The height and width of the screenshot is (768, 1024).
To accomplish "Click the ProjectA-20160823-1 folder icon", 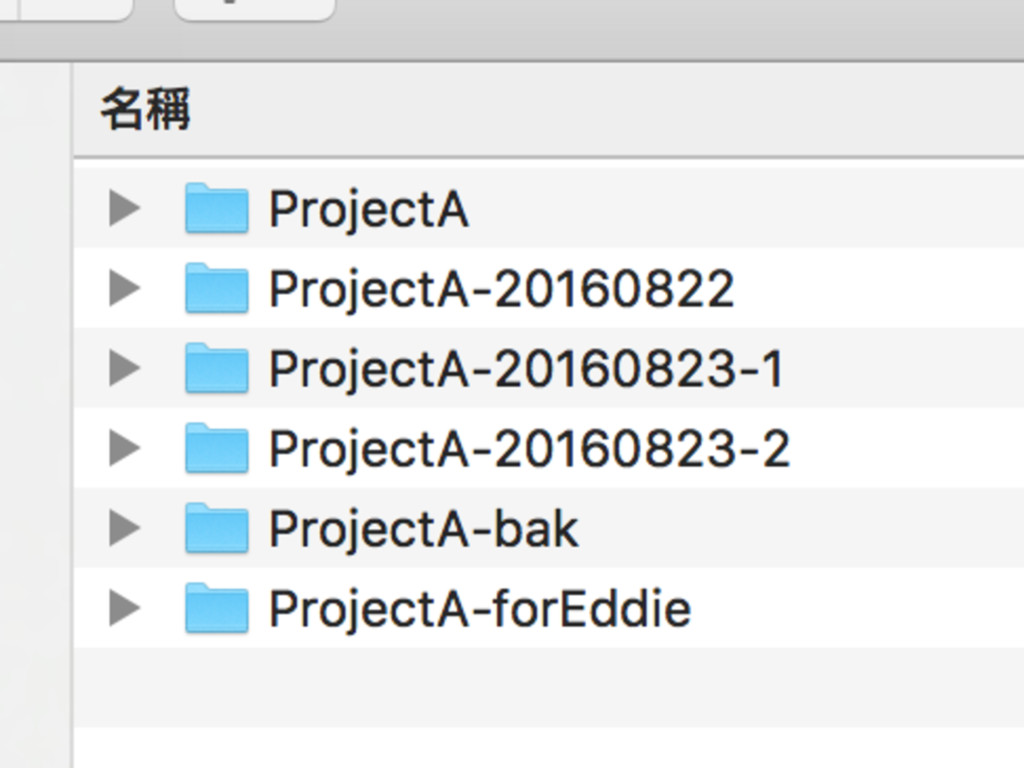I will click(216, 369).
